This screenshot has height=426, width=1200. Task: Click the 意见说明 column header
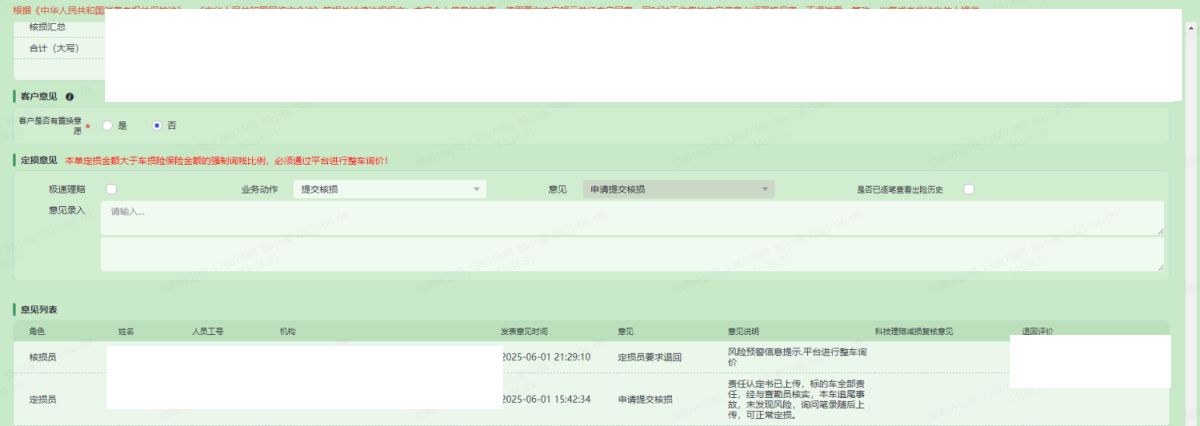click(x=744, y=331)
